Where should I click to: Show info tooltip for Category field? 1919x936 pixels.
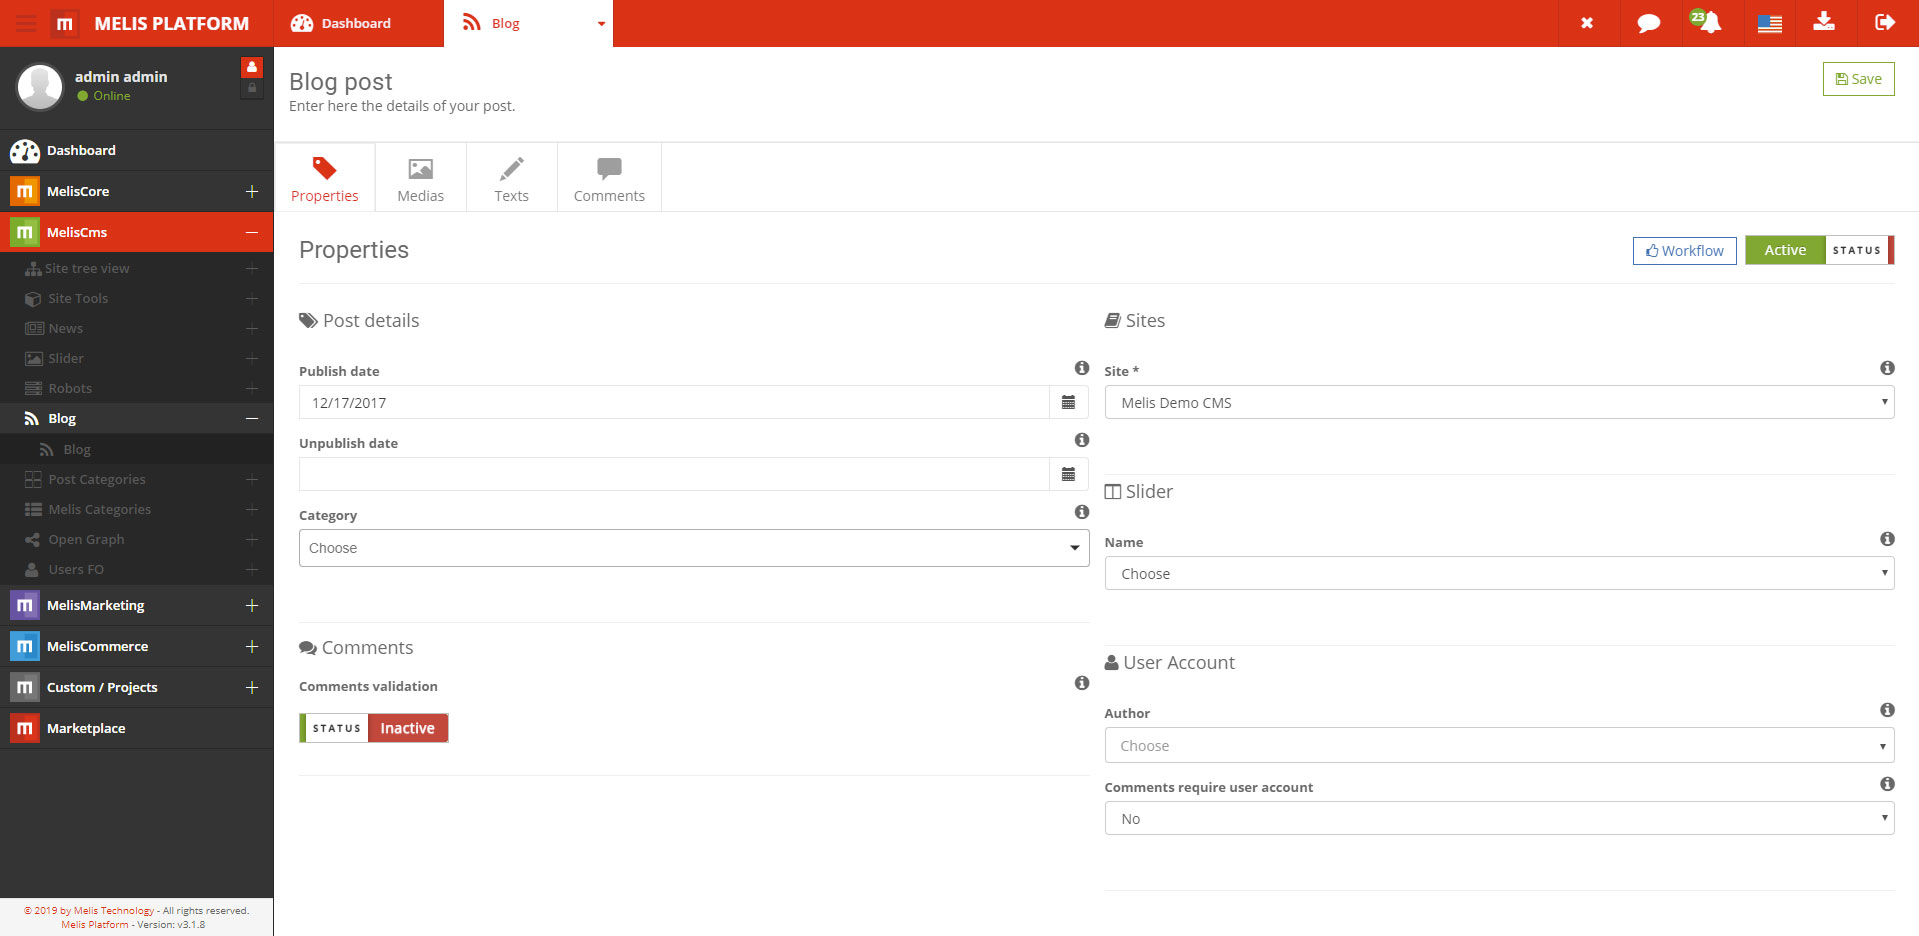[x=1081, y=512]
